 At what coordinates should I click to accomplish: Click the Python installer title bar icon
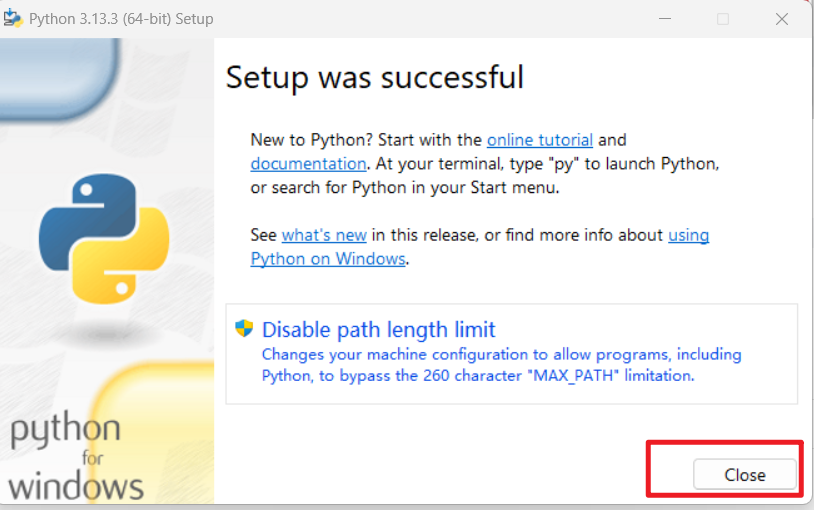click(13, 19)
